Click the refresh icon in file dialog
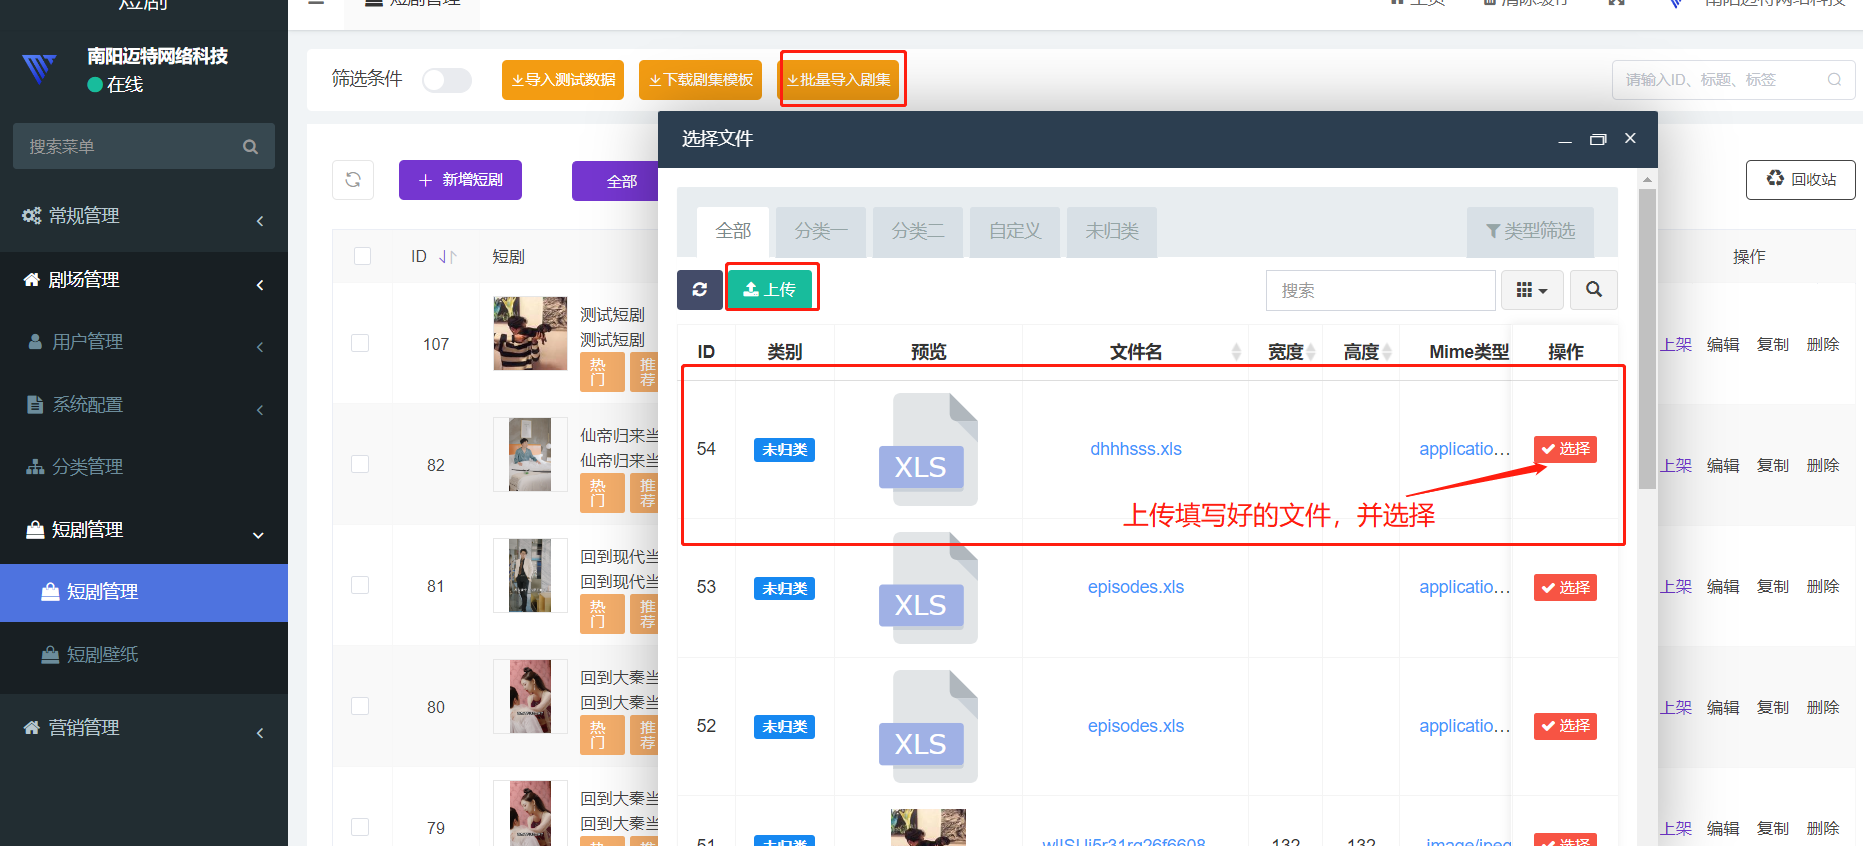 699,290
